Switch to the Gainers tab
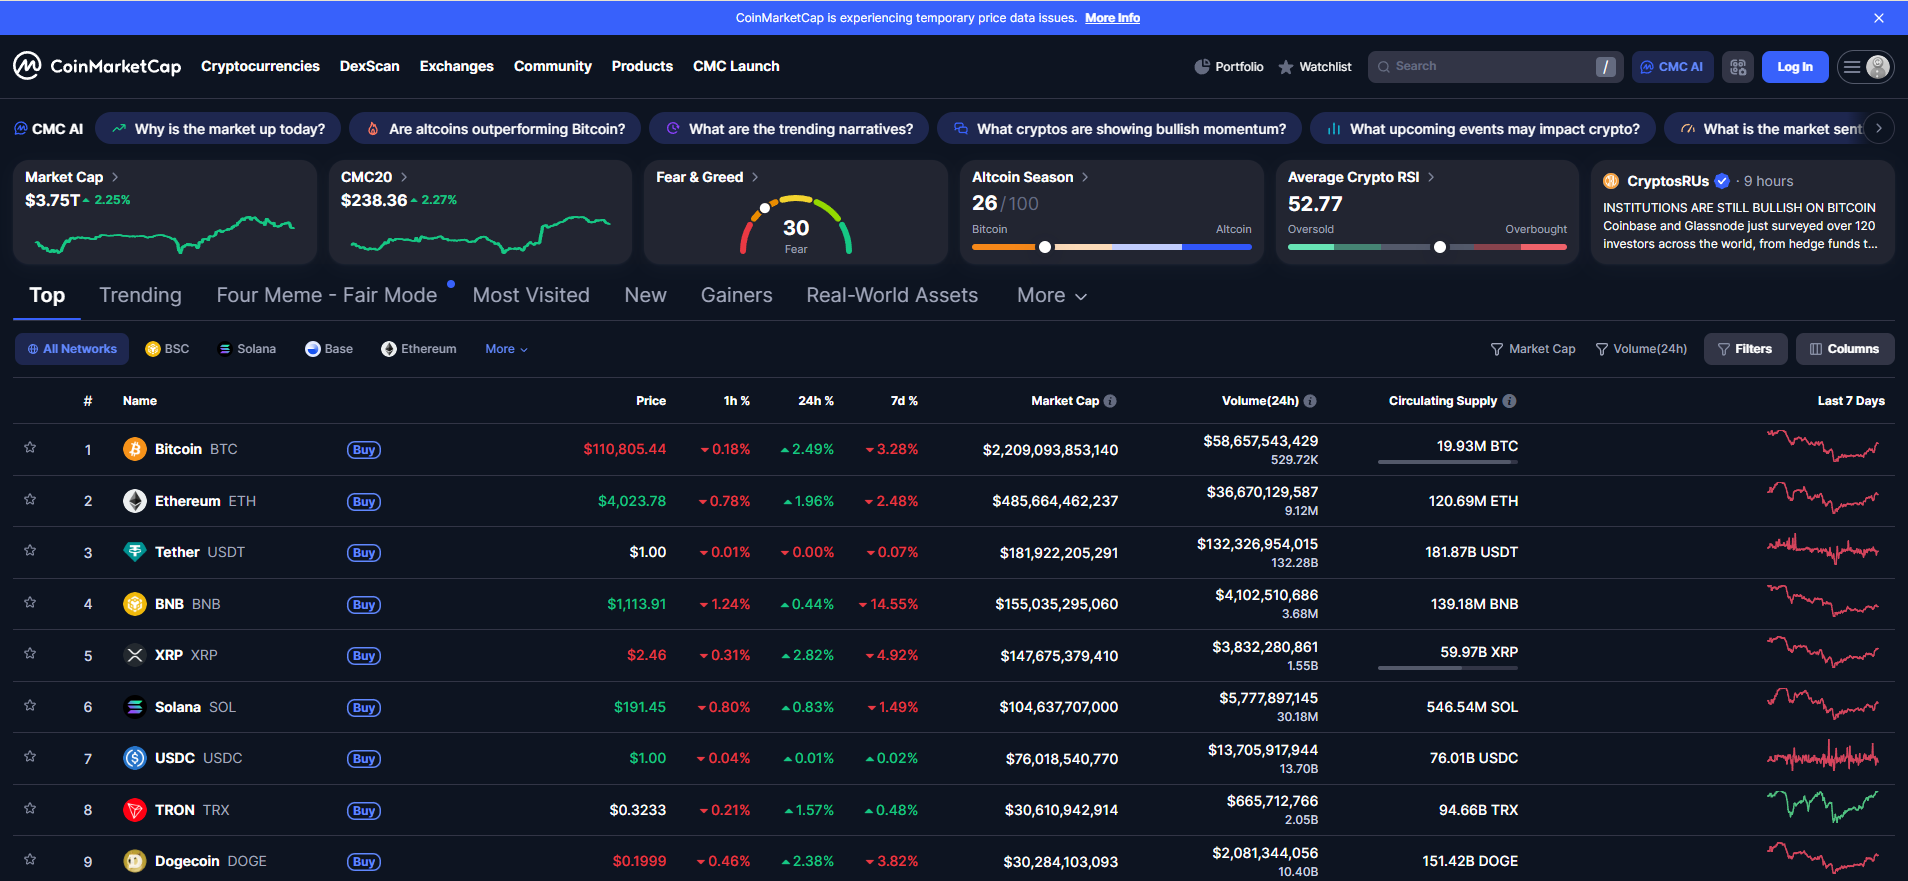The width and height of the screenshot is (1908, 881). [737, 296]
